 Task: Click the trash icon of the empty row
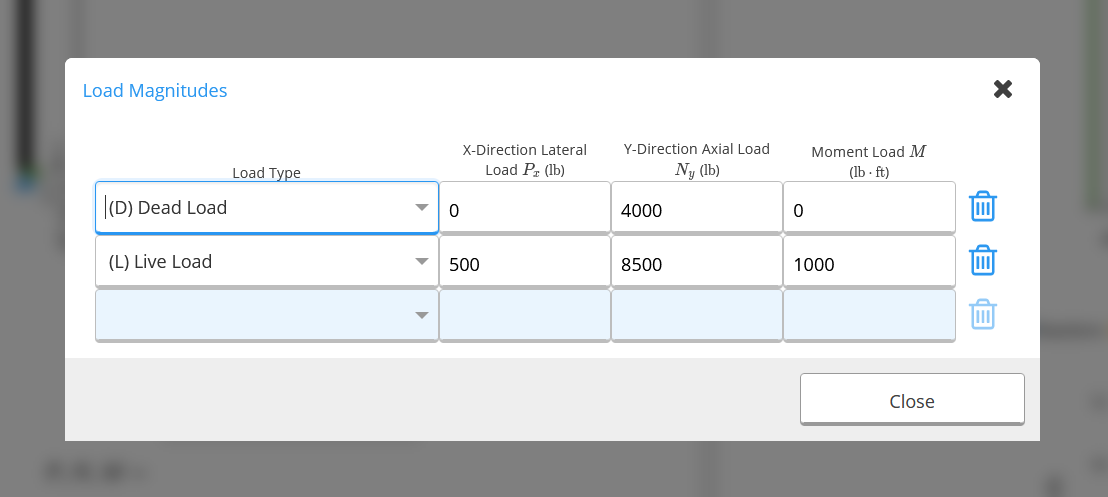[x=982, y=314]
